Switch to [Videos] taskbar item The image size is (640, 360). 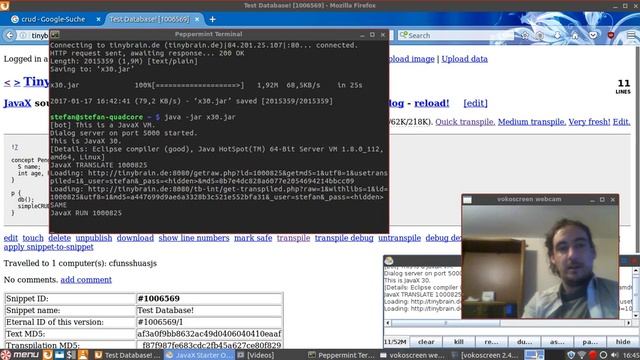coord(256,355)
